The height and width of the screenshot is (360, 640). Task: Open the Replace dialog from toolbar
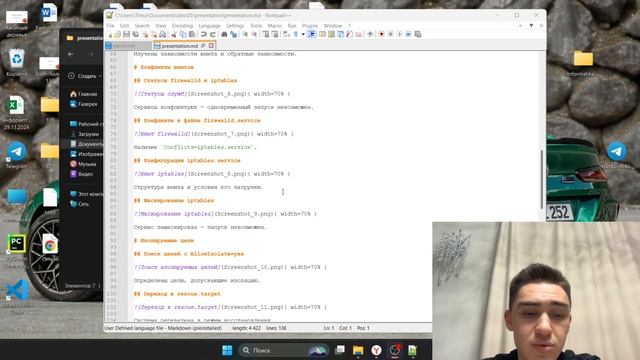click(x=233, y=34)
